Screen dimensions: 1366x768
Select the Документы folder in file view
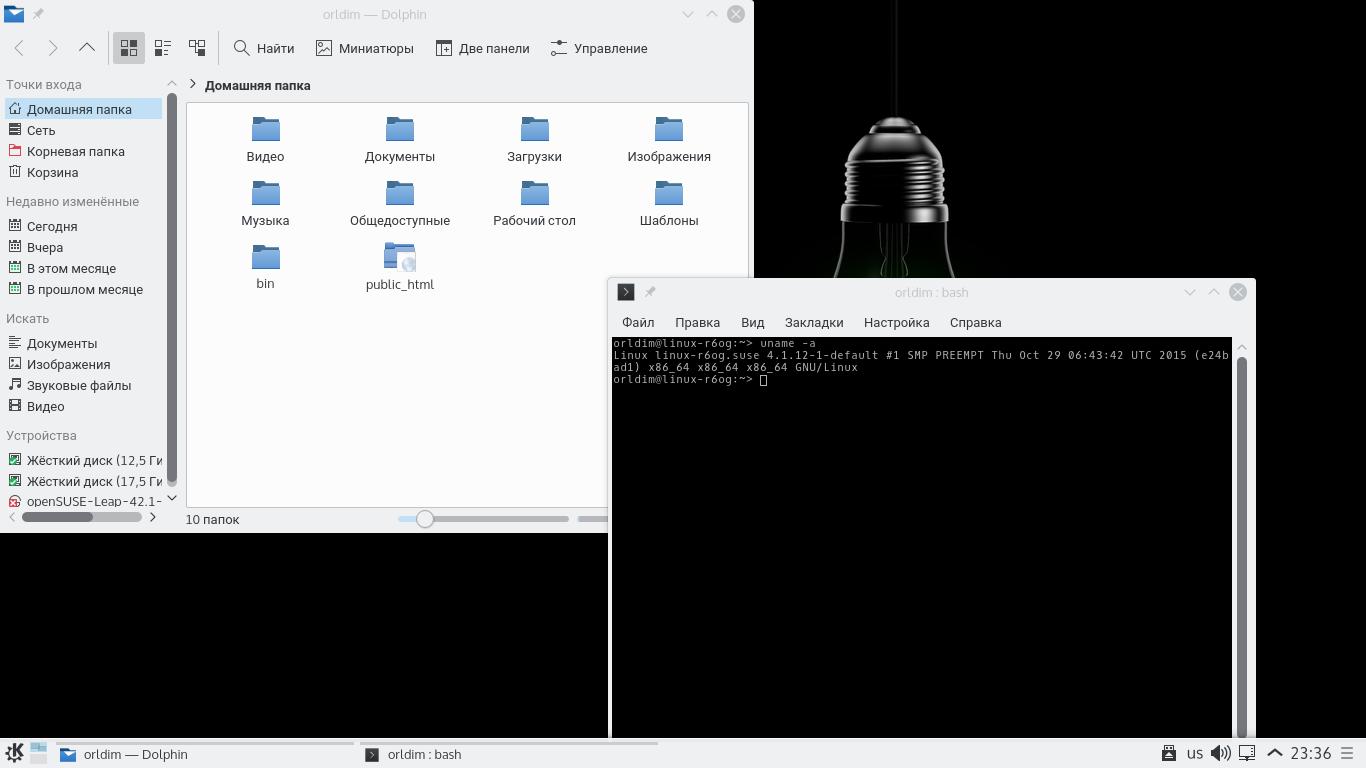400,138
